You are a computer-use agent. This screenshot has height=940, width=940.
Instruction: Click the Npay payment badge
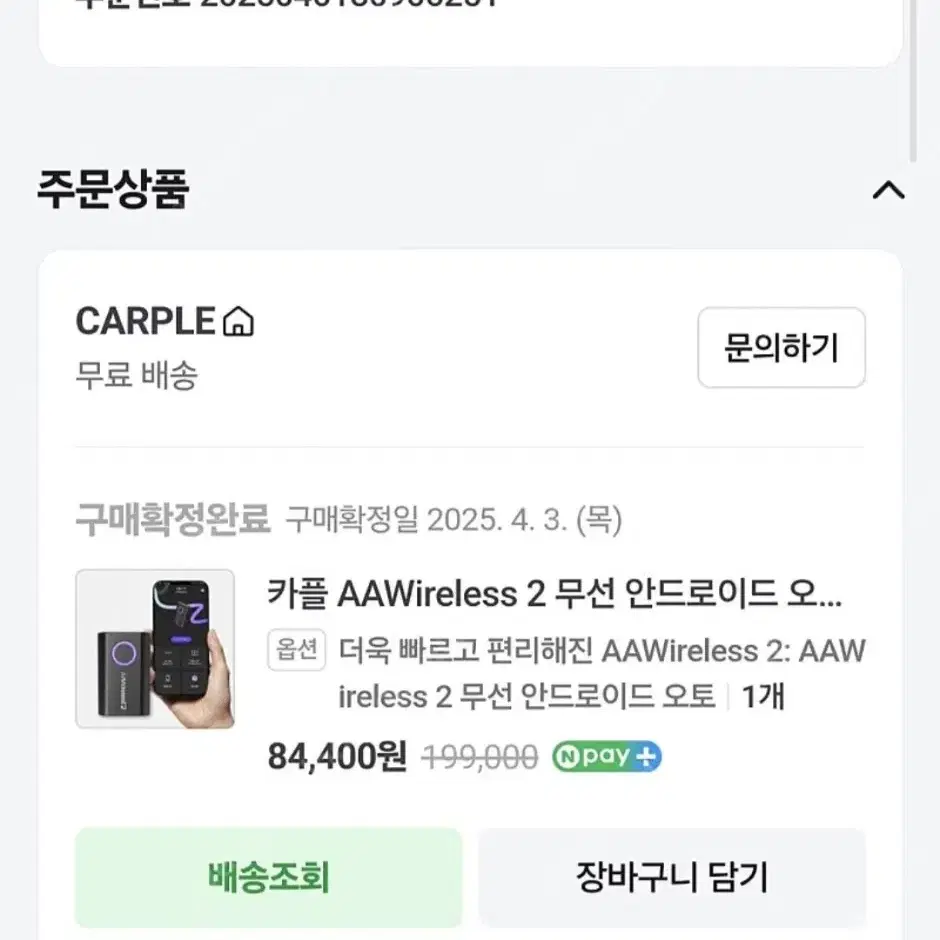click(605, 756)
